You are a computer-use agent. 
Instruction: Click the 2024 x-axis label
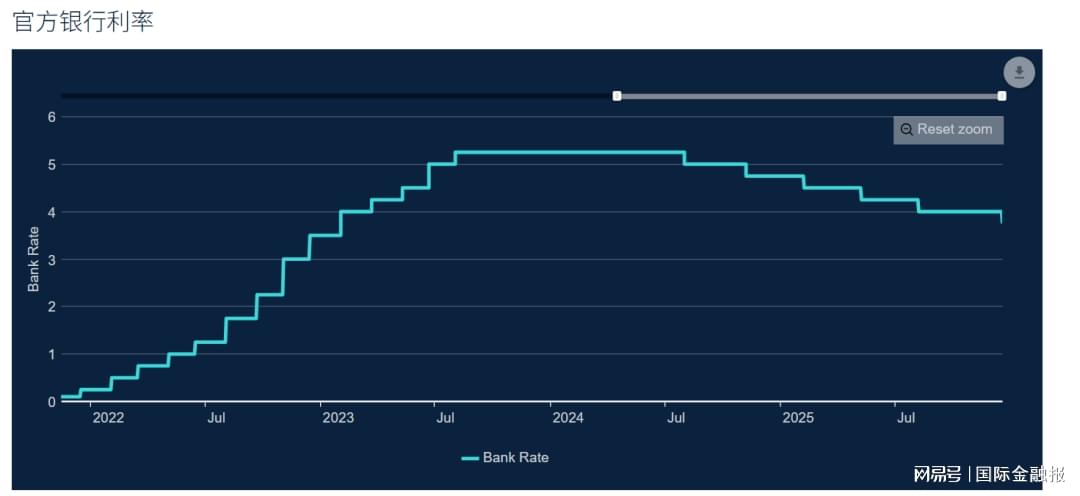tap(568, 418)
